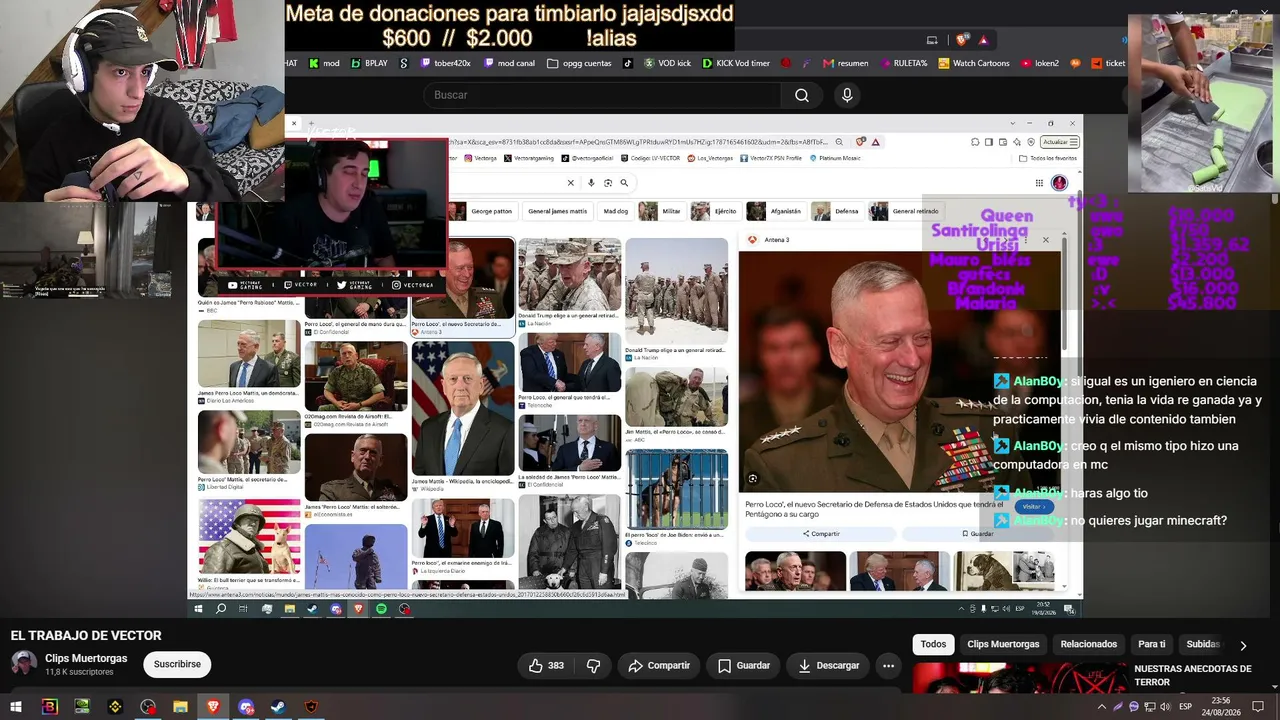Screen dimensions: 1280x720
Task: Select the 'Para ti' filter chip
Action: tap(1152, 645)
